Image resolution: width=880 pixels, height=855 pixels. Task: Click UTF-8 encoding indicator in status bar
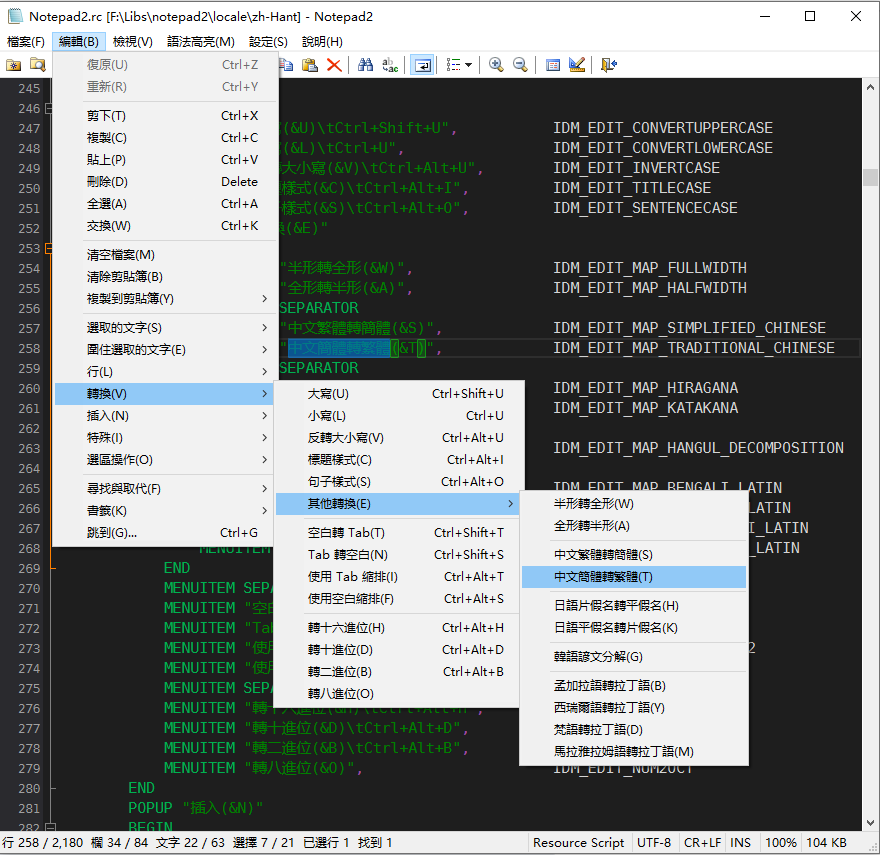pyautogui.click(x=654, y=842)
